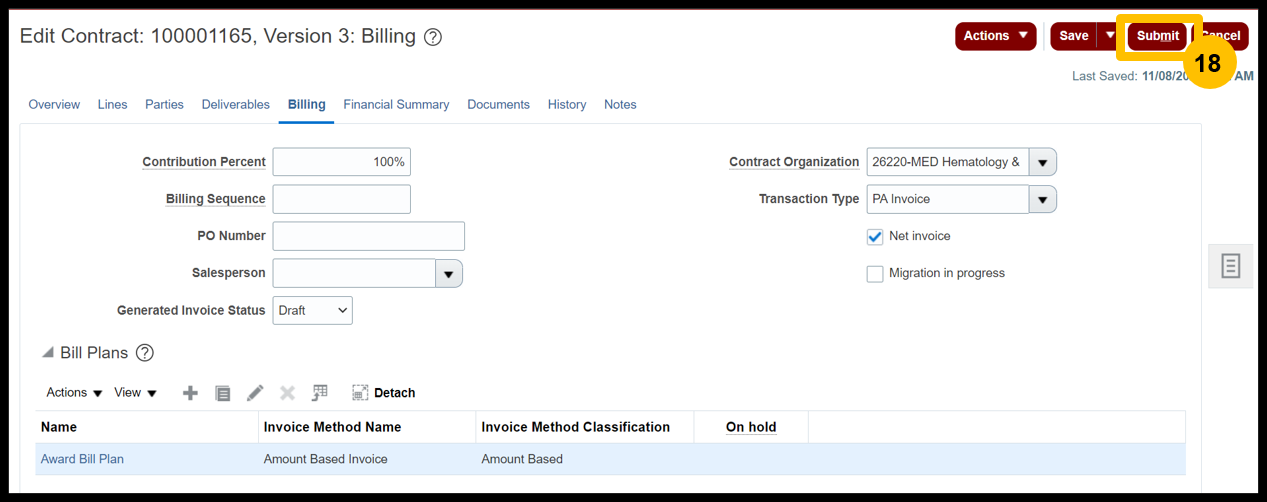Open help icon next to Bill Plans
Screen dimensions: 1267x502
pyautogui.click(x=145, y=353)
